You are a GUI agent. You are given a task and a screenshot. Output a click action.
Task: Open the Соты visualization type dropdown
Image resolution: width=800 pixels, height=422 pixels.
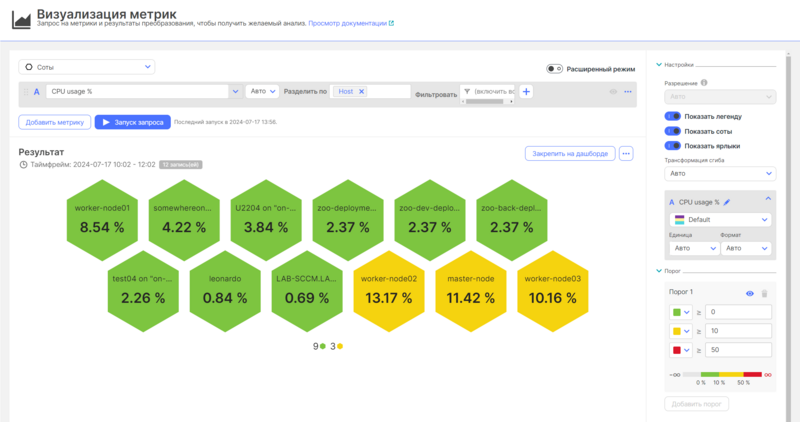click(87, 67)
